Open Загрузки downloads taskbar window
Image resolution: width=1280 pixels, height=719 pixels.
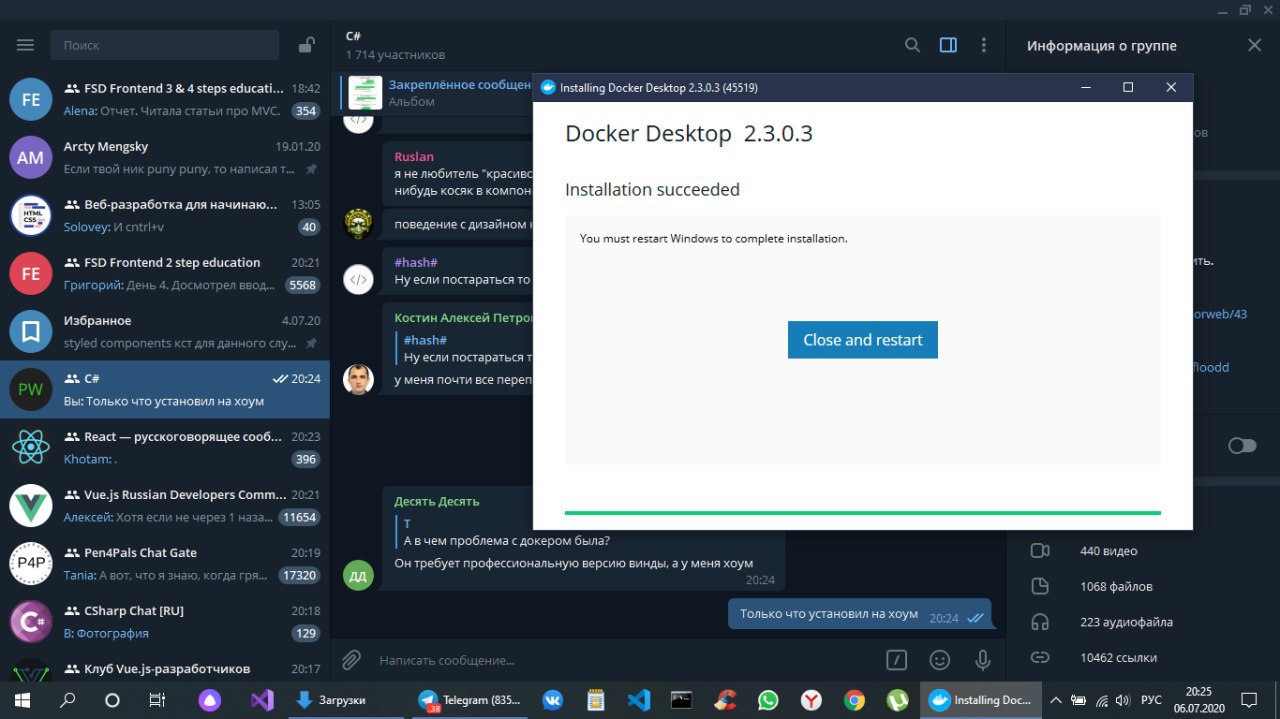pyautogui.click(x=345, y=700)
